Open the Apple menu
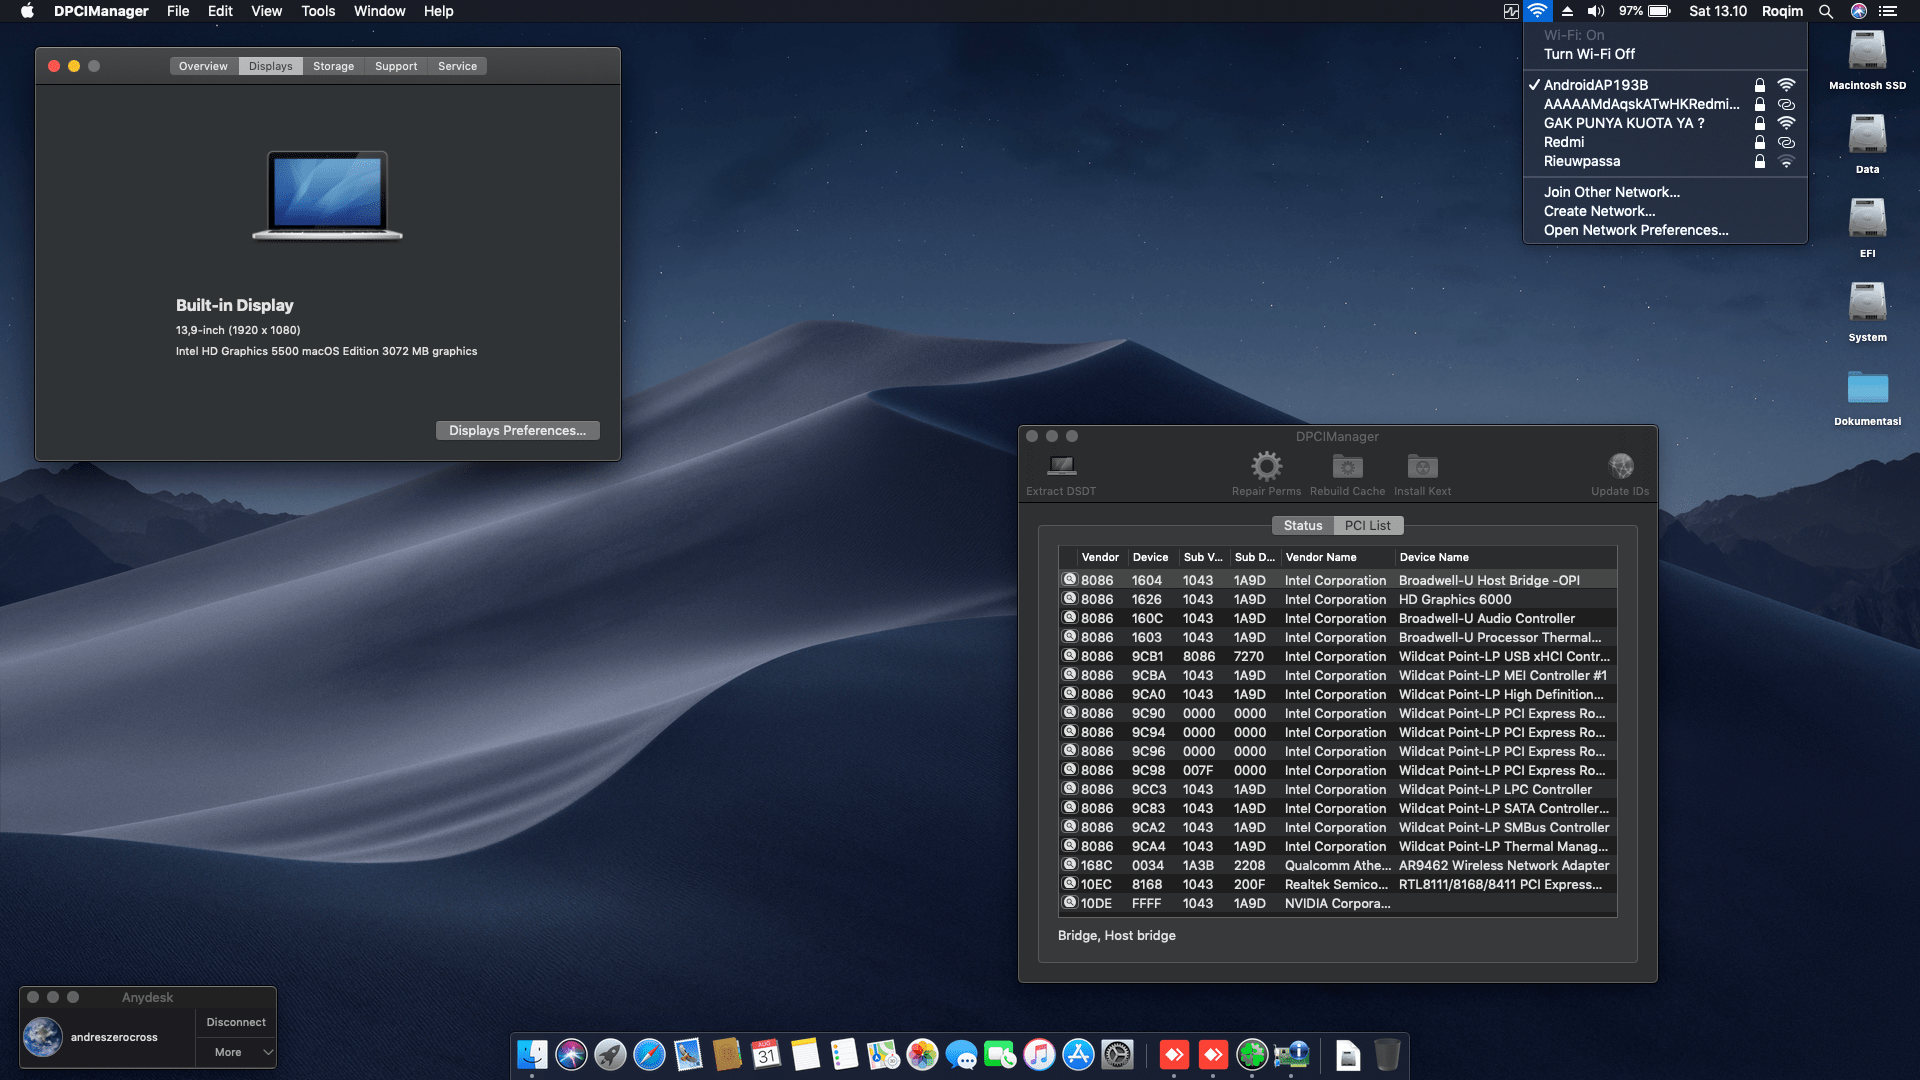 click(x=27, y=11)
